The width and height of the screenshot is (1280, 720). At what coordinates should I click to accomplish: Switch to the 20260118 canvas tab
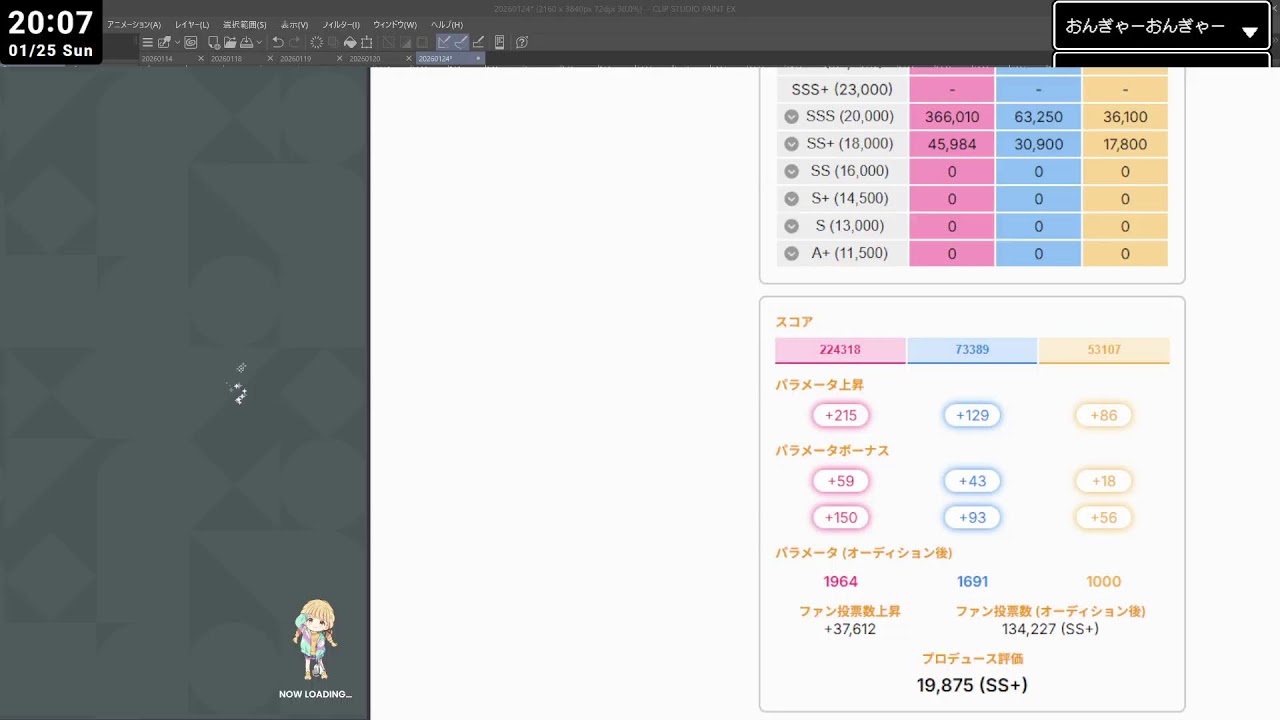[226, 59]
